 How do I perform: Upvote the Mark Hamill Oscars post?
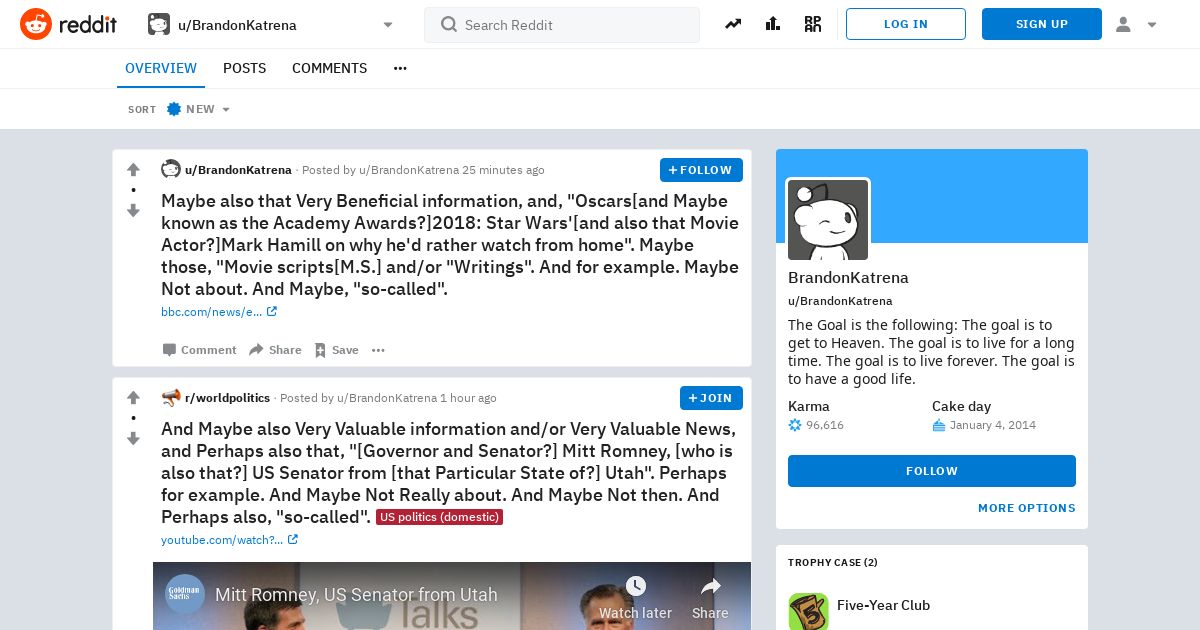click(x=133, y=169)
